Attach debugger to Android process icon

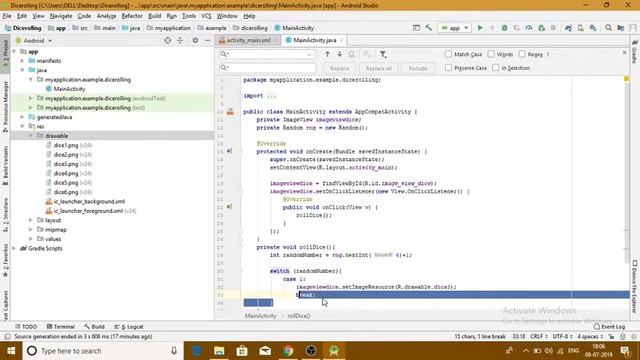(541, 28)
